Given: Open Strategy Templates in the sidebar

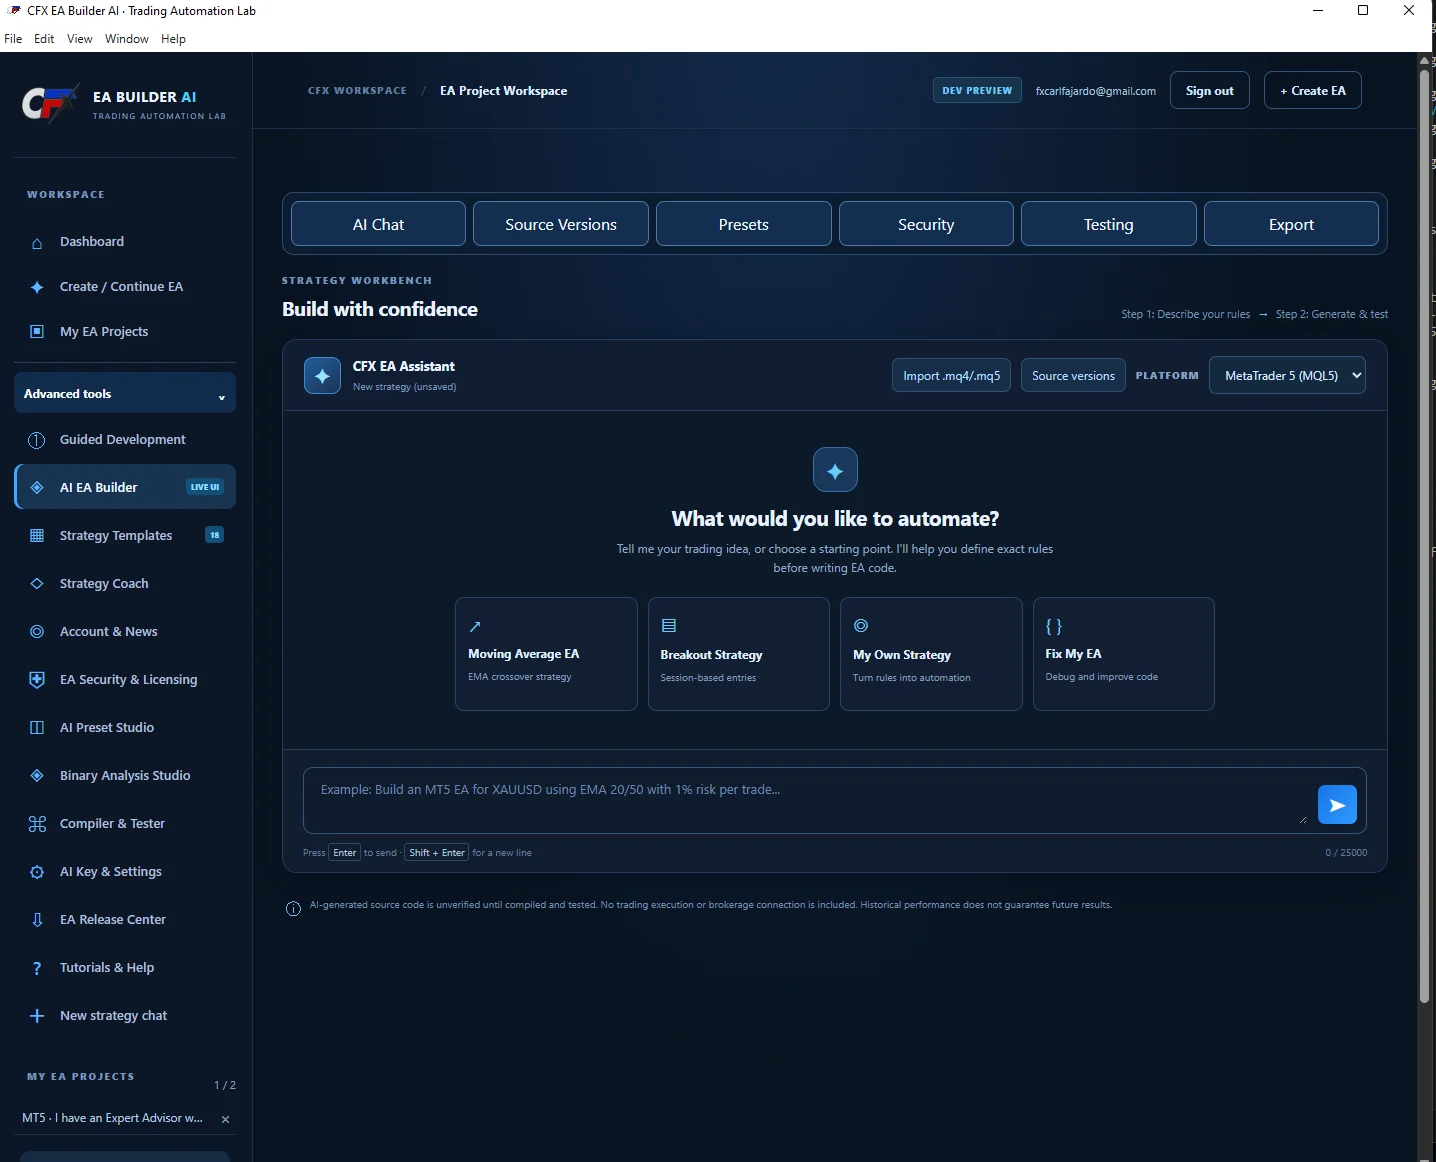Looking at the screenshot, I should (x=125, y=535).
